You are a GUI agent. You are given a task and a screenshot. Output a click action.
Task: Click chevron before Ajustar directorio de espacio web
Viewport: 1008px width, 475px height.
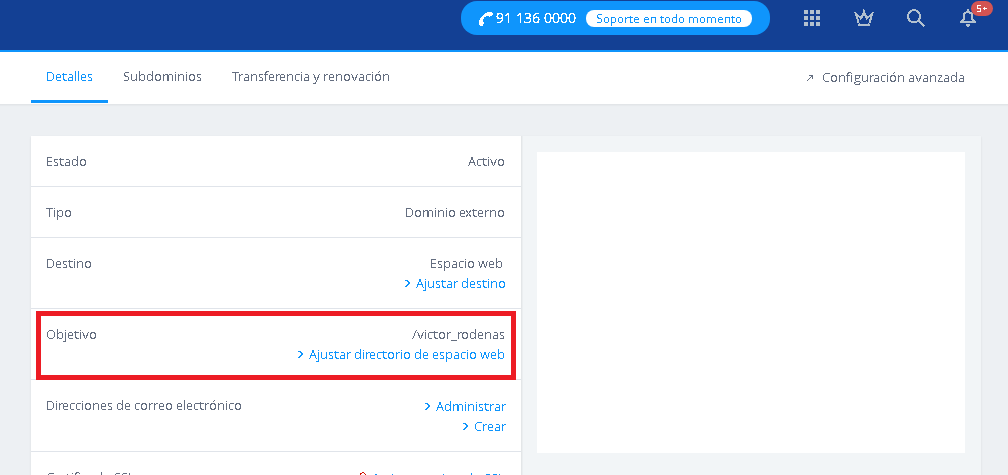(x=300, y=355)
